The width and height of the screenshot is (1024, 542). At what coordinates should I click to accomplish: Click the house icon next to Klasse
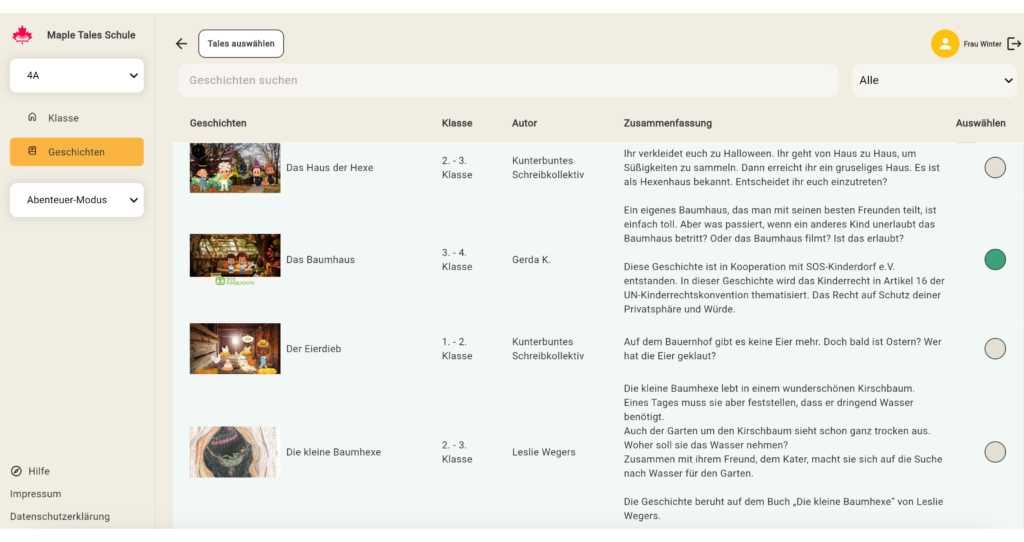tap(32, 118)
